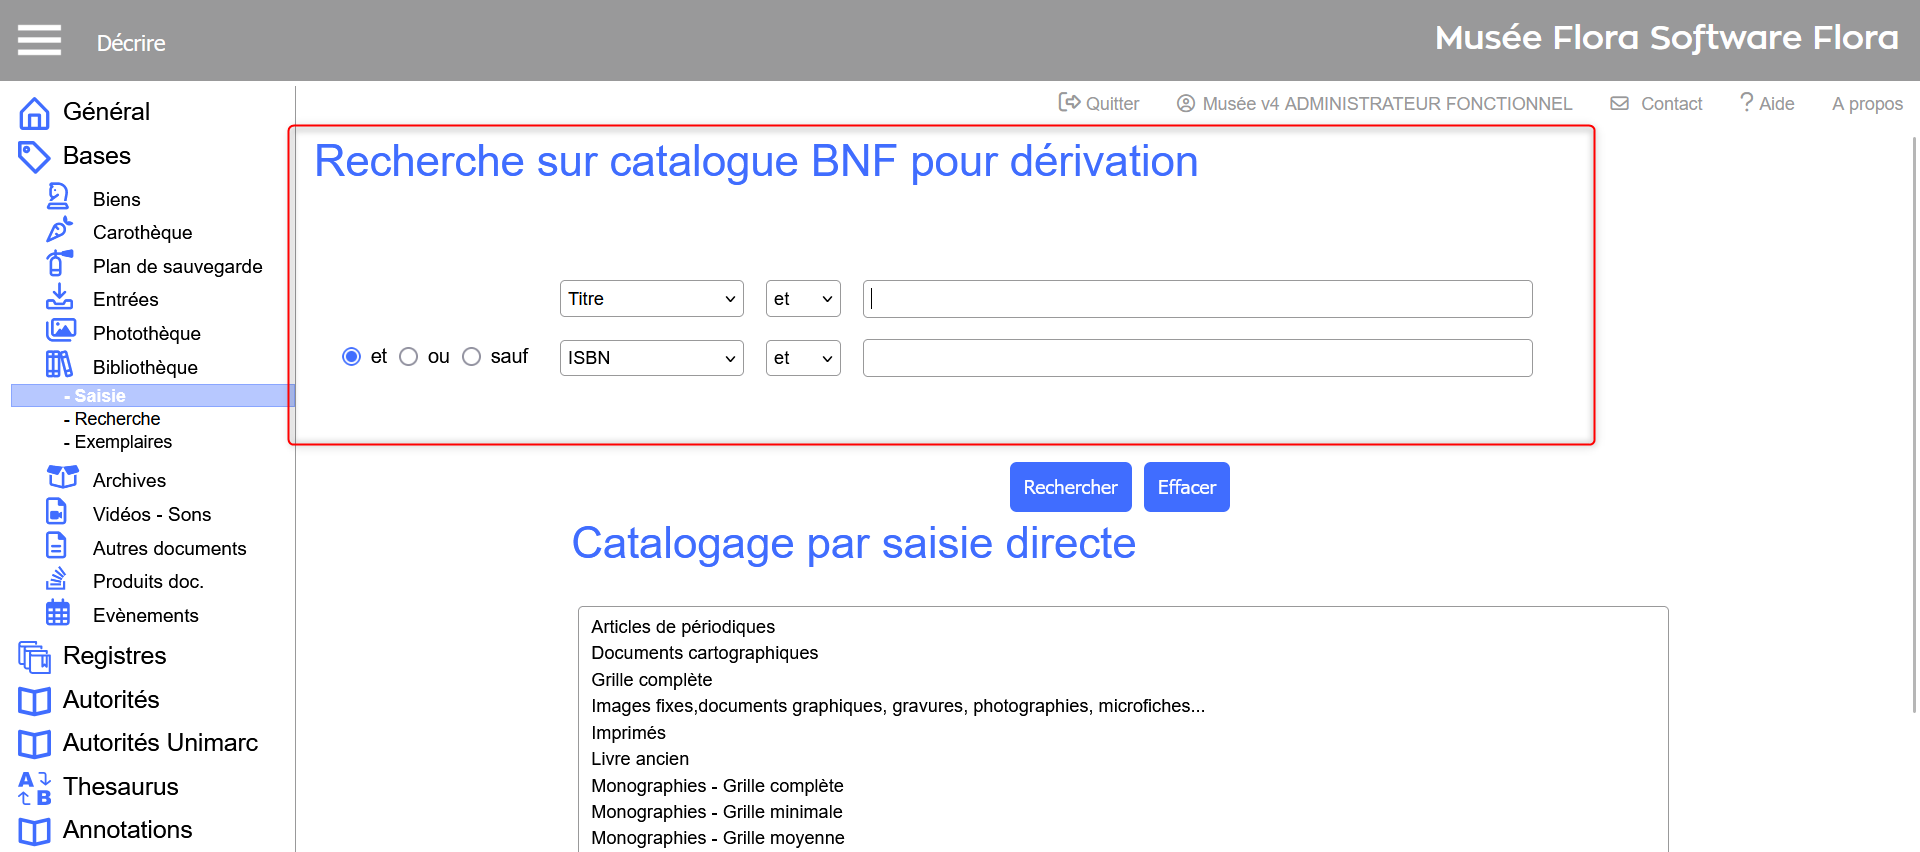The height and width of the screenshot is (852, 1920).
Task: Click the Registres icon in sidebar
Action: 34,657
